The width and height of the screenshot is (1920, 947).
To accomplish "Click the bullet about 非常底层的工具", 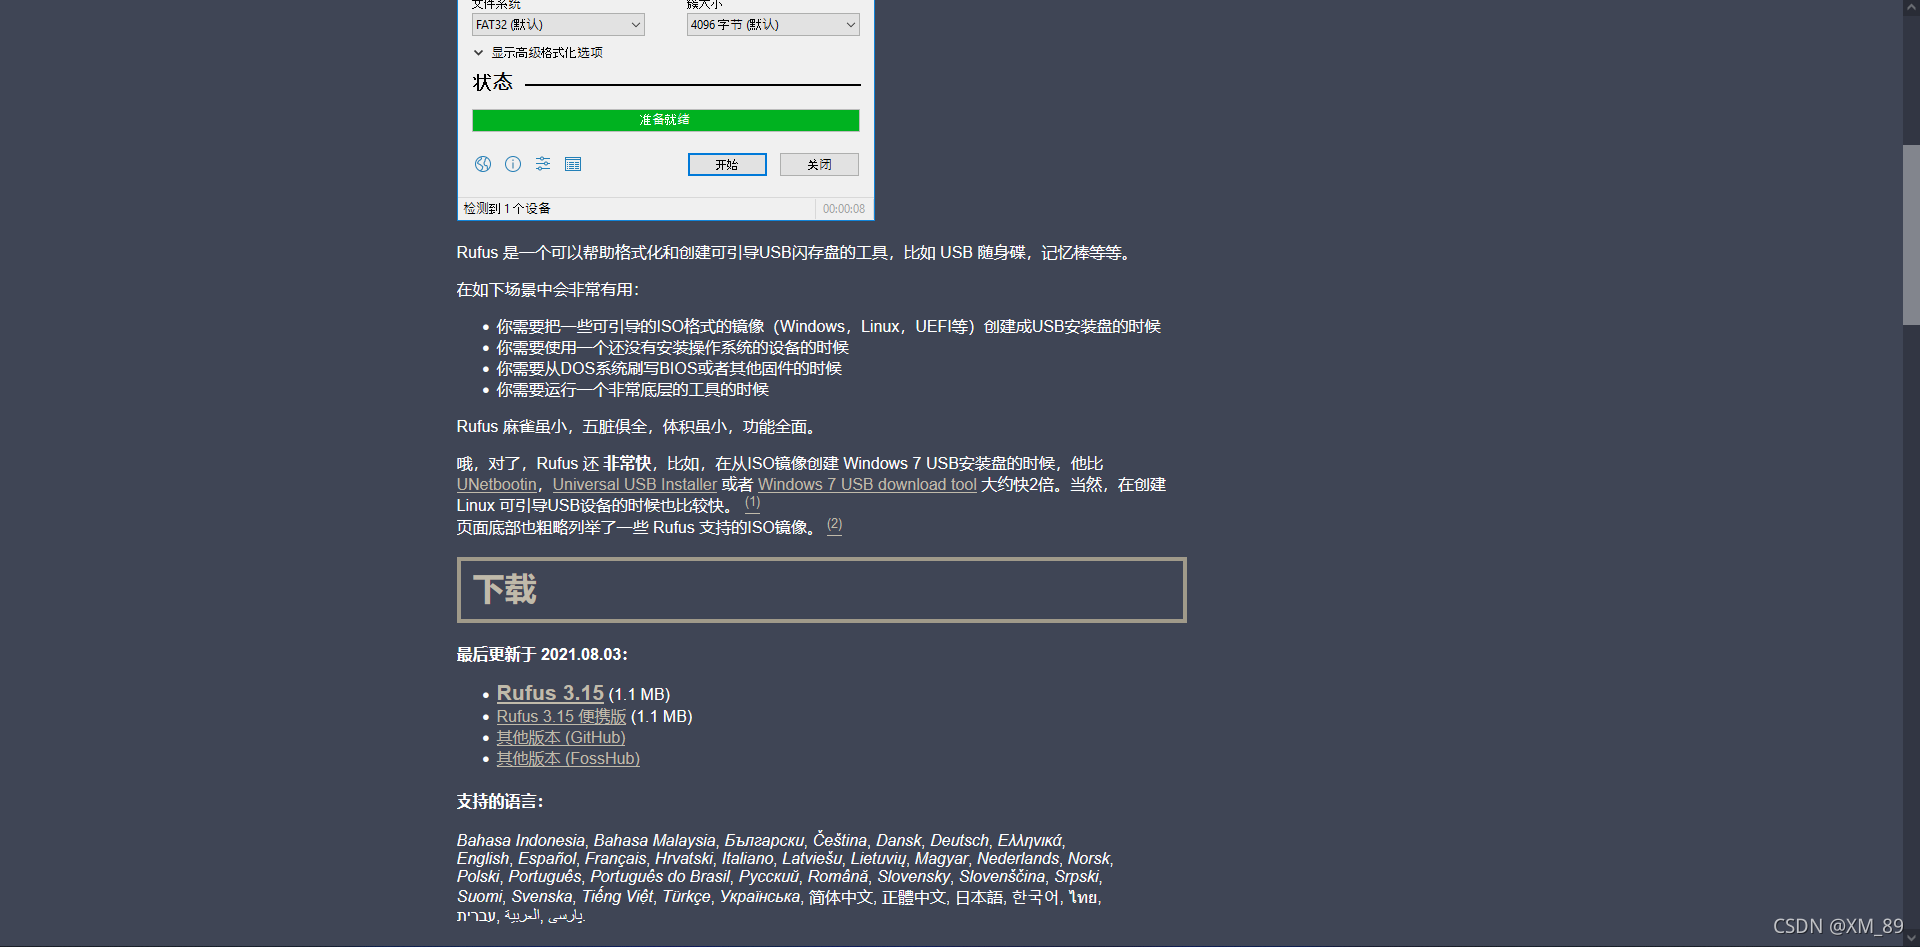I will tap(633, 390).
